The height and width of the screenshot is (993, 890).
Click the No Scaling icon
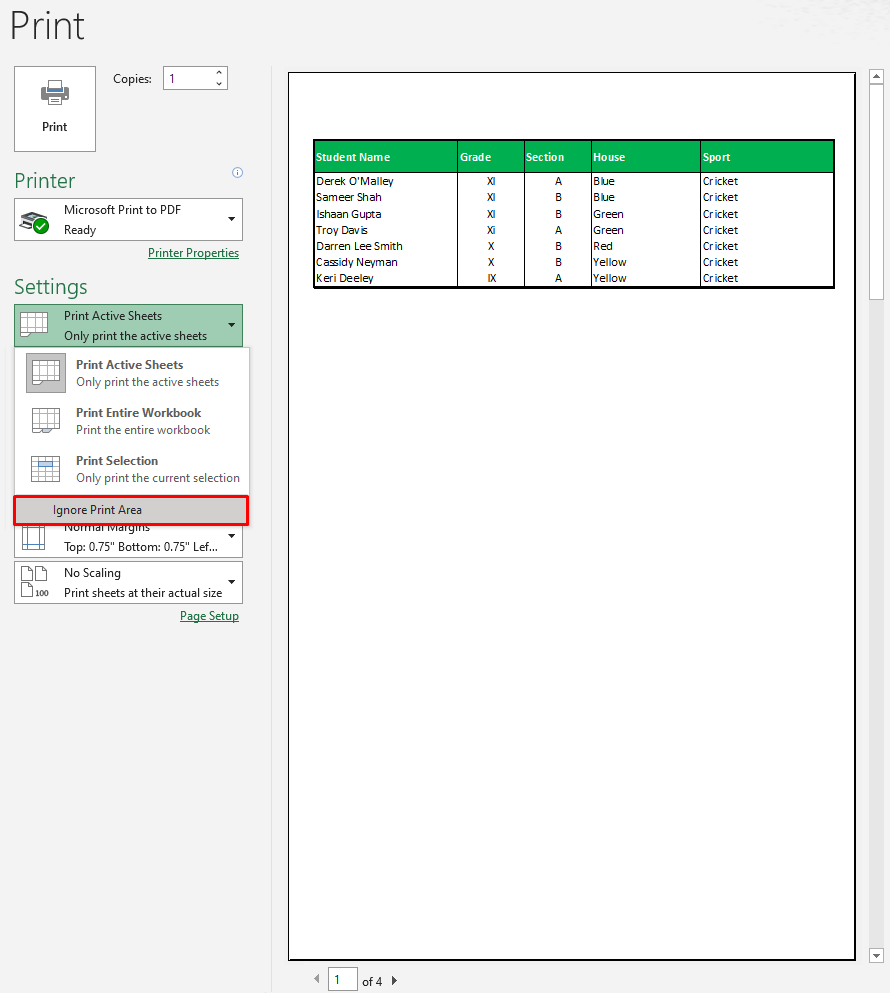(x=32, y=582)
